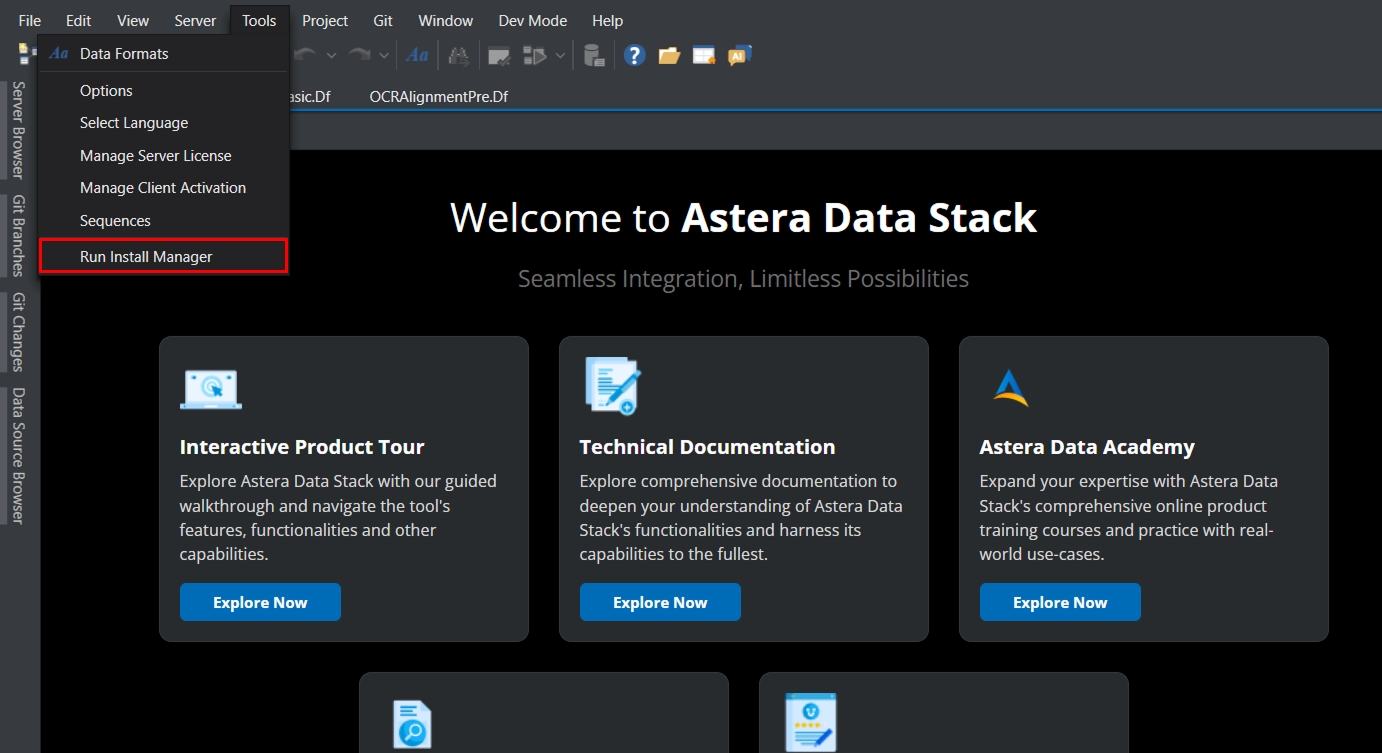Open the Project menu

[x=325, y=20]
